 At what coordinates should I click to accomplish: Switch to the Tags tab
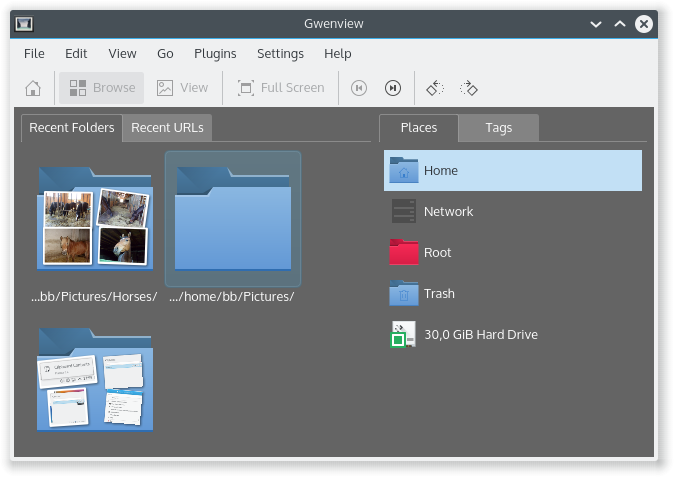498,127
